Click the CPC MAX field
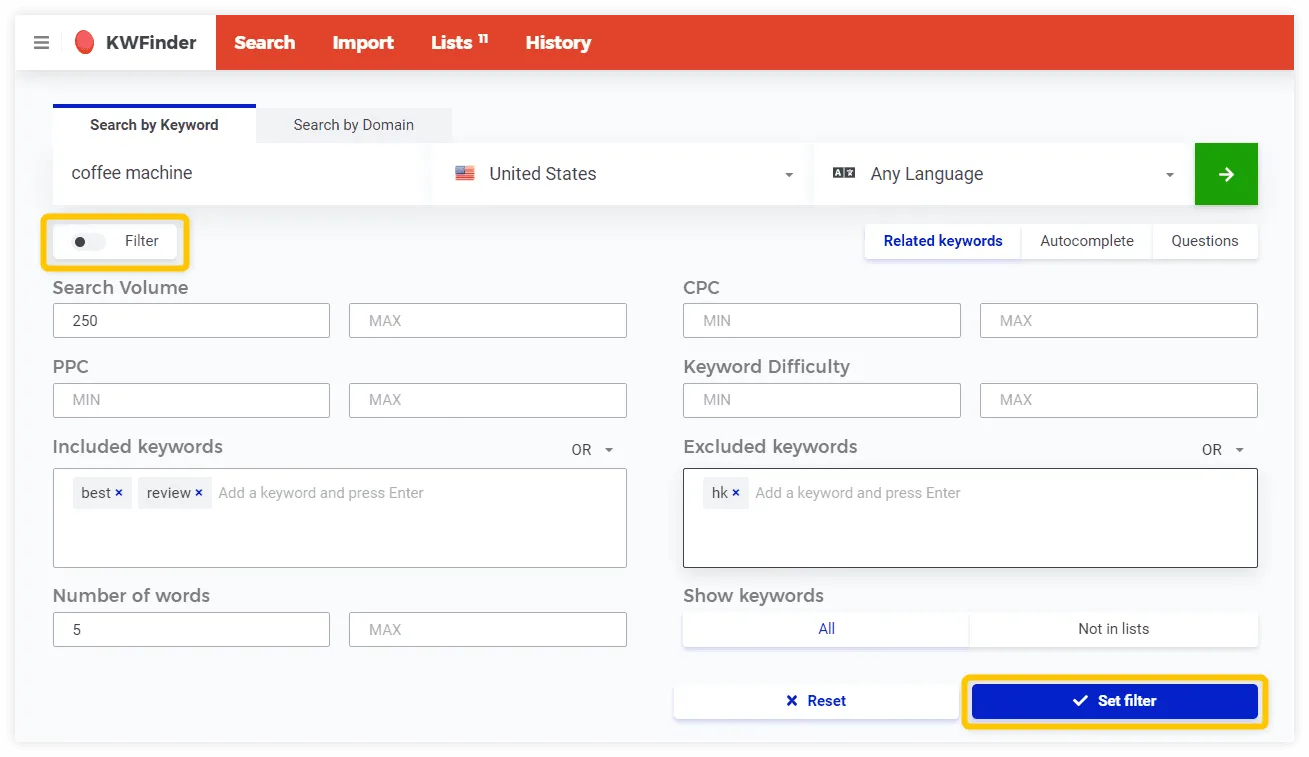The image size is (1309, 757). pyautogui.click(x=1119, y=321)
